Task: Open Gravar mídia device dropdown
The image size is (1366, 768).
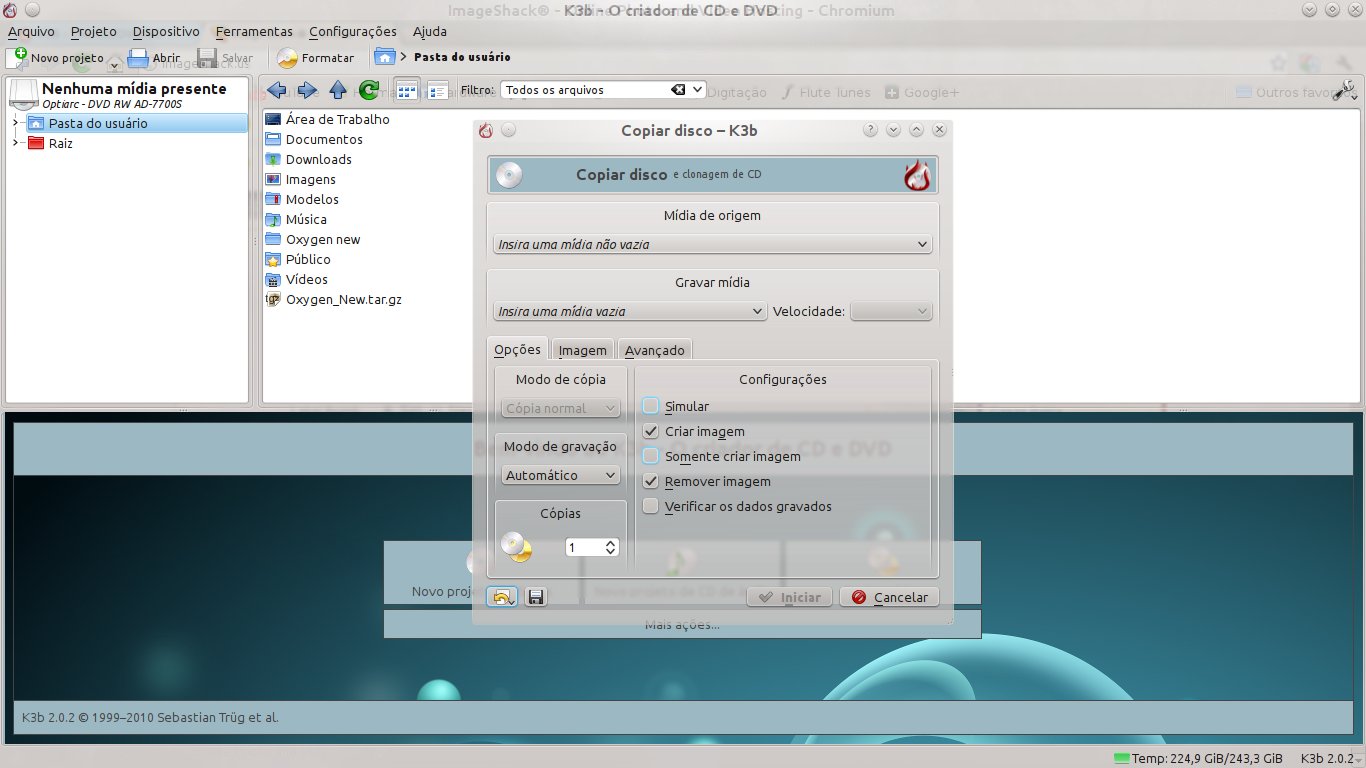Action: click(630, 311)
